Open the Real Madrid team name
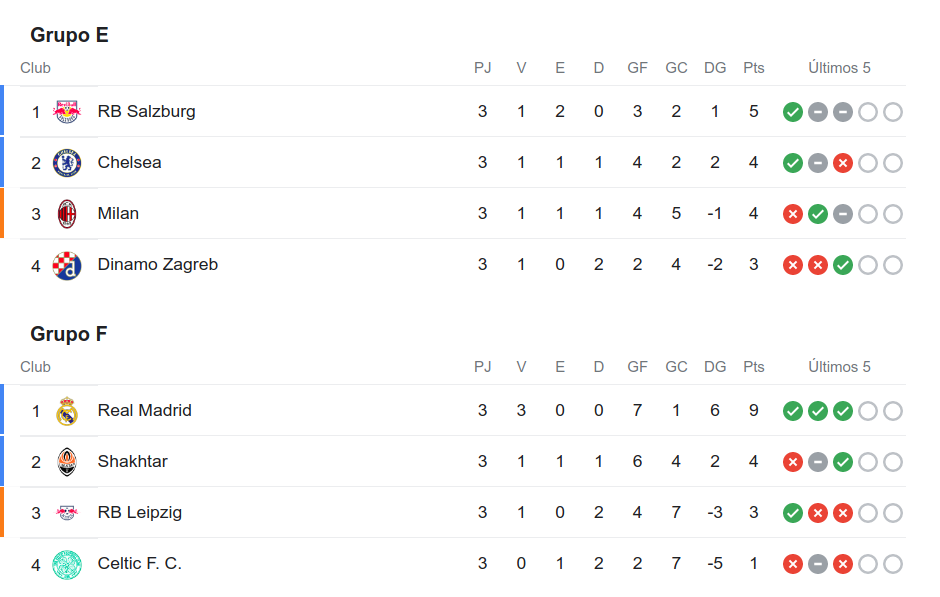940x597 pixels. pos(144,411)
